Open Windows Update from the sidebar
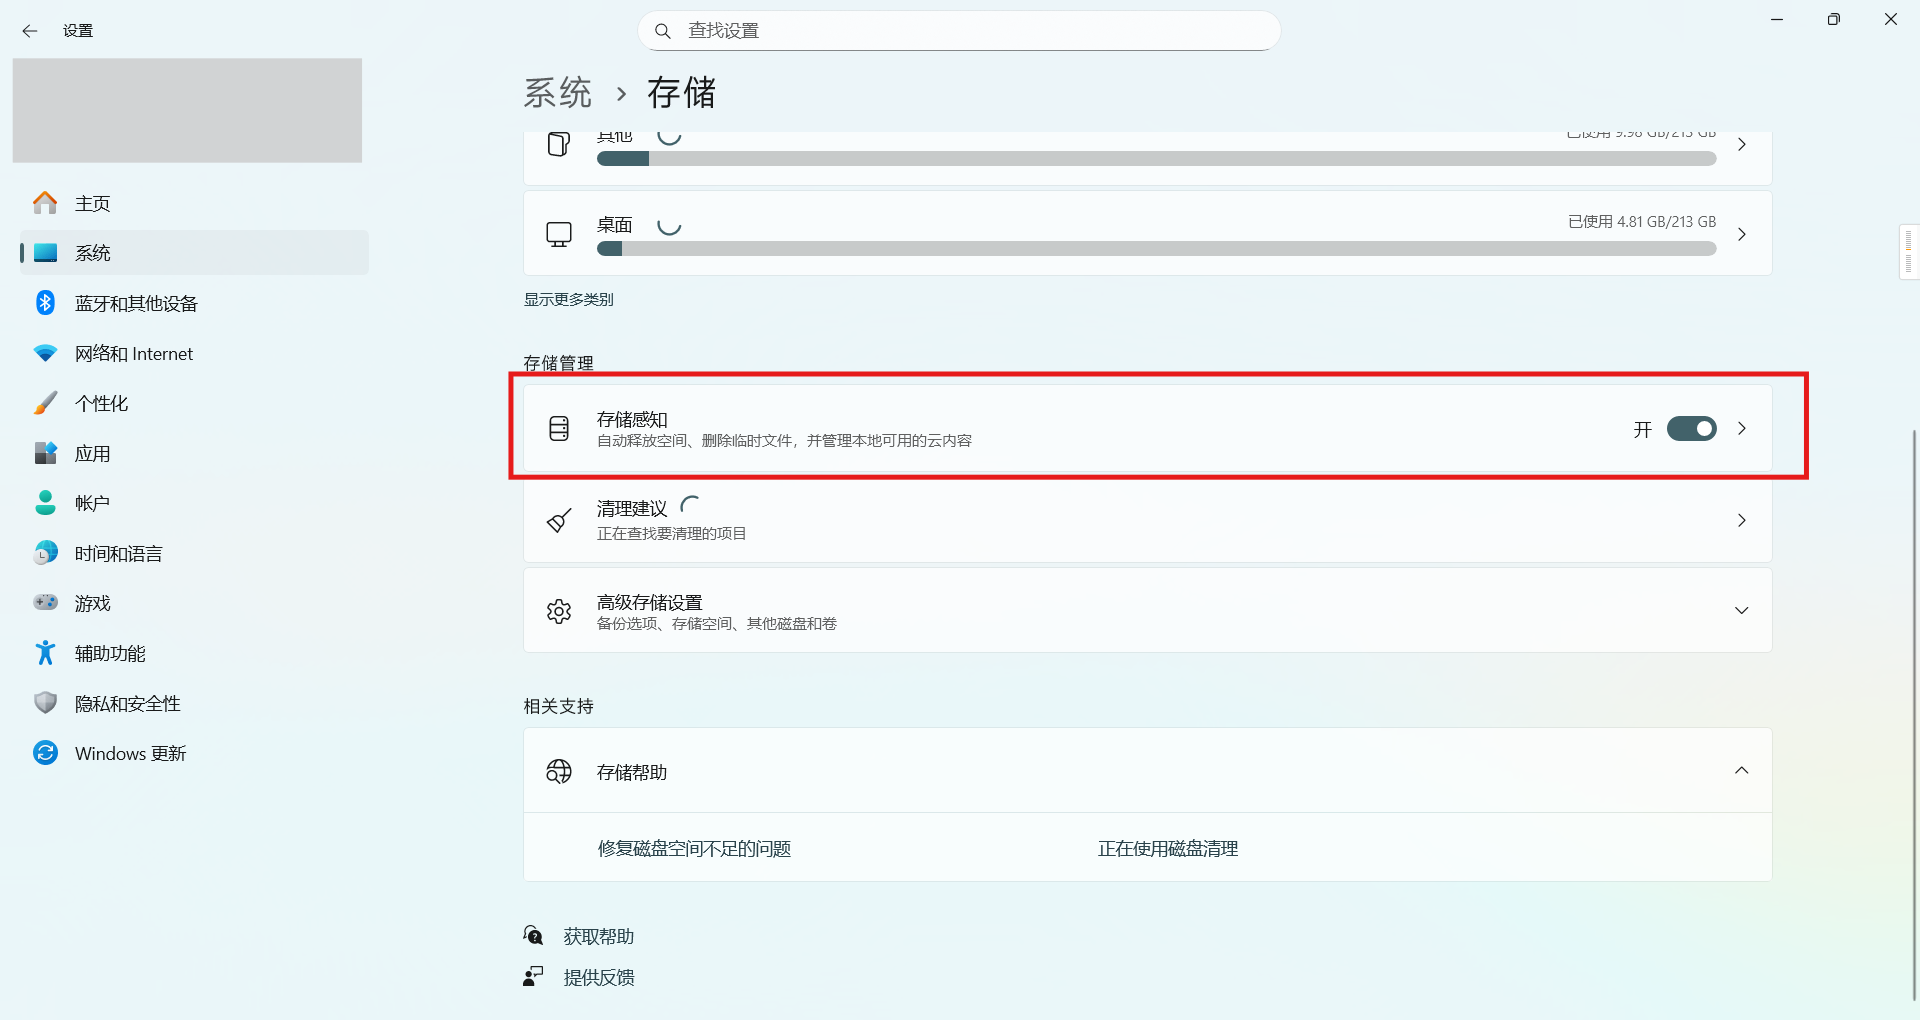Image resolution: width=1920 pixels, height=1020 pixels. tap(130, 752)
